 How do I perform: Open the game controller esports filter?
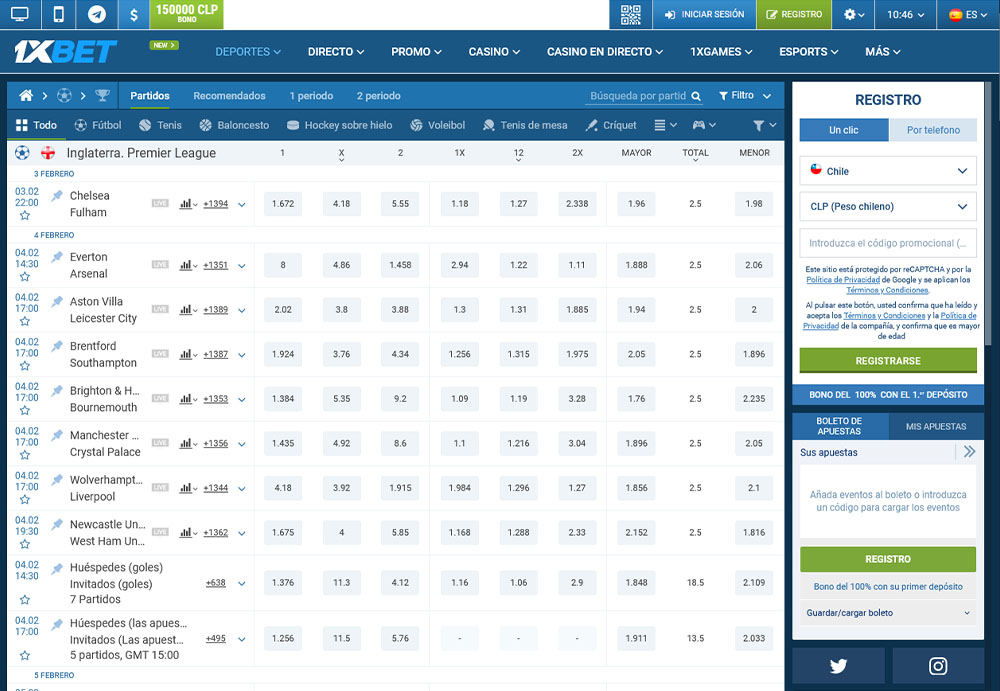(704, 125)
